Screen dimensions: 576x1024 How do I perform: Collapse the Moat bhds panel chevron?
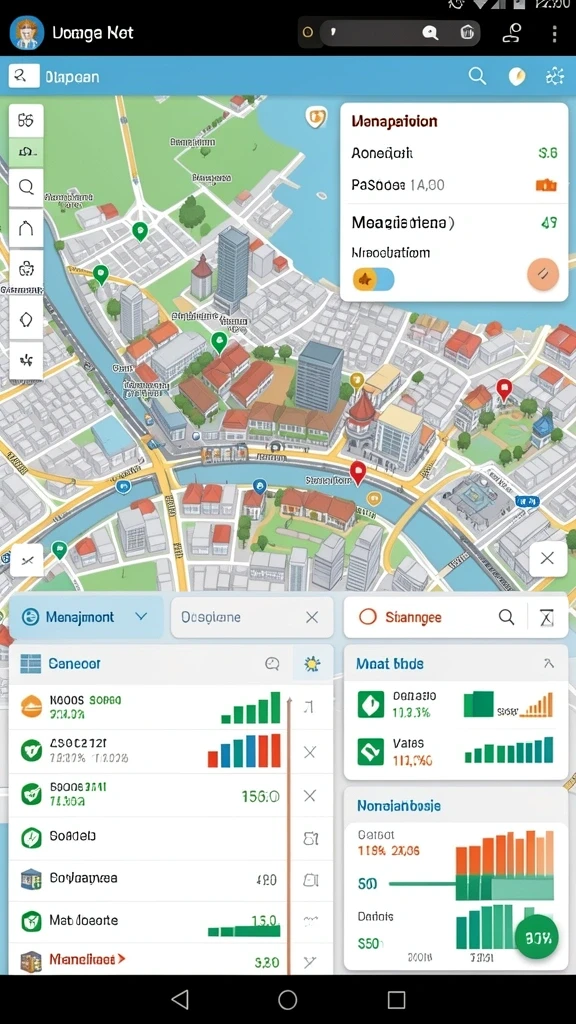click(549, 664)
